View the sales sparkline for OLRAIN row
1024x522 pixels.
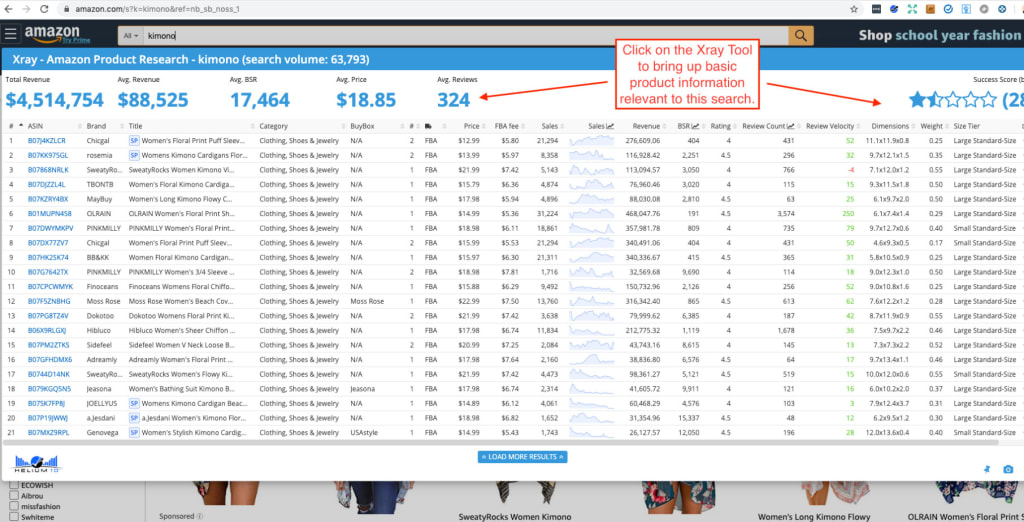[x=592, y=214]
